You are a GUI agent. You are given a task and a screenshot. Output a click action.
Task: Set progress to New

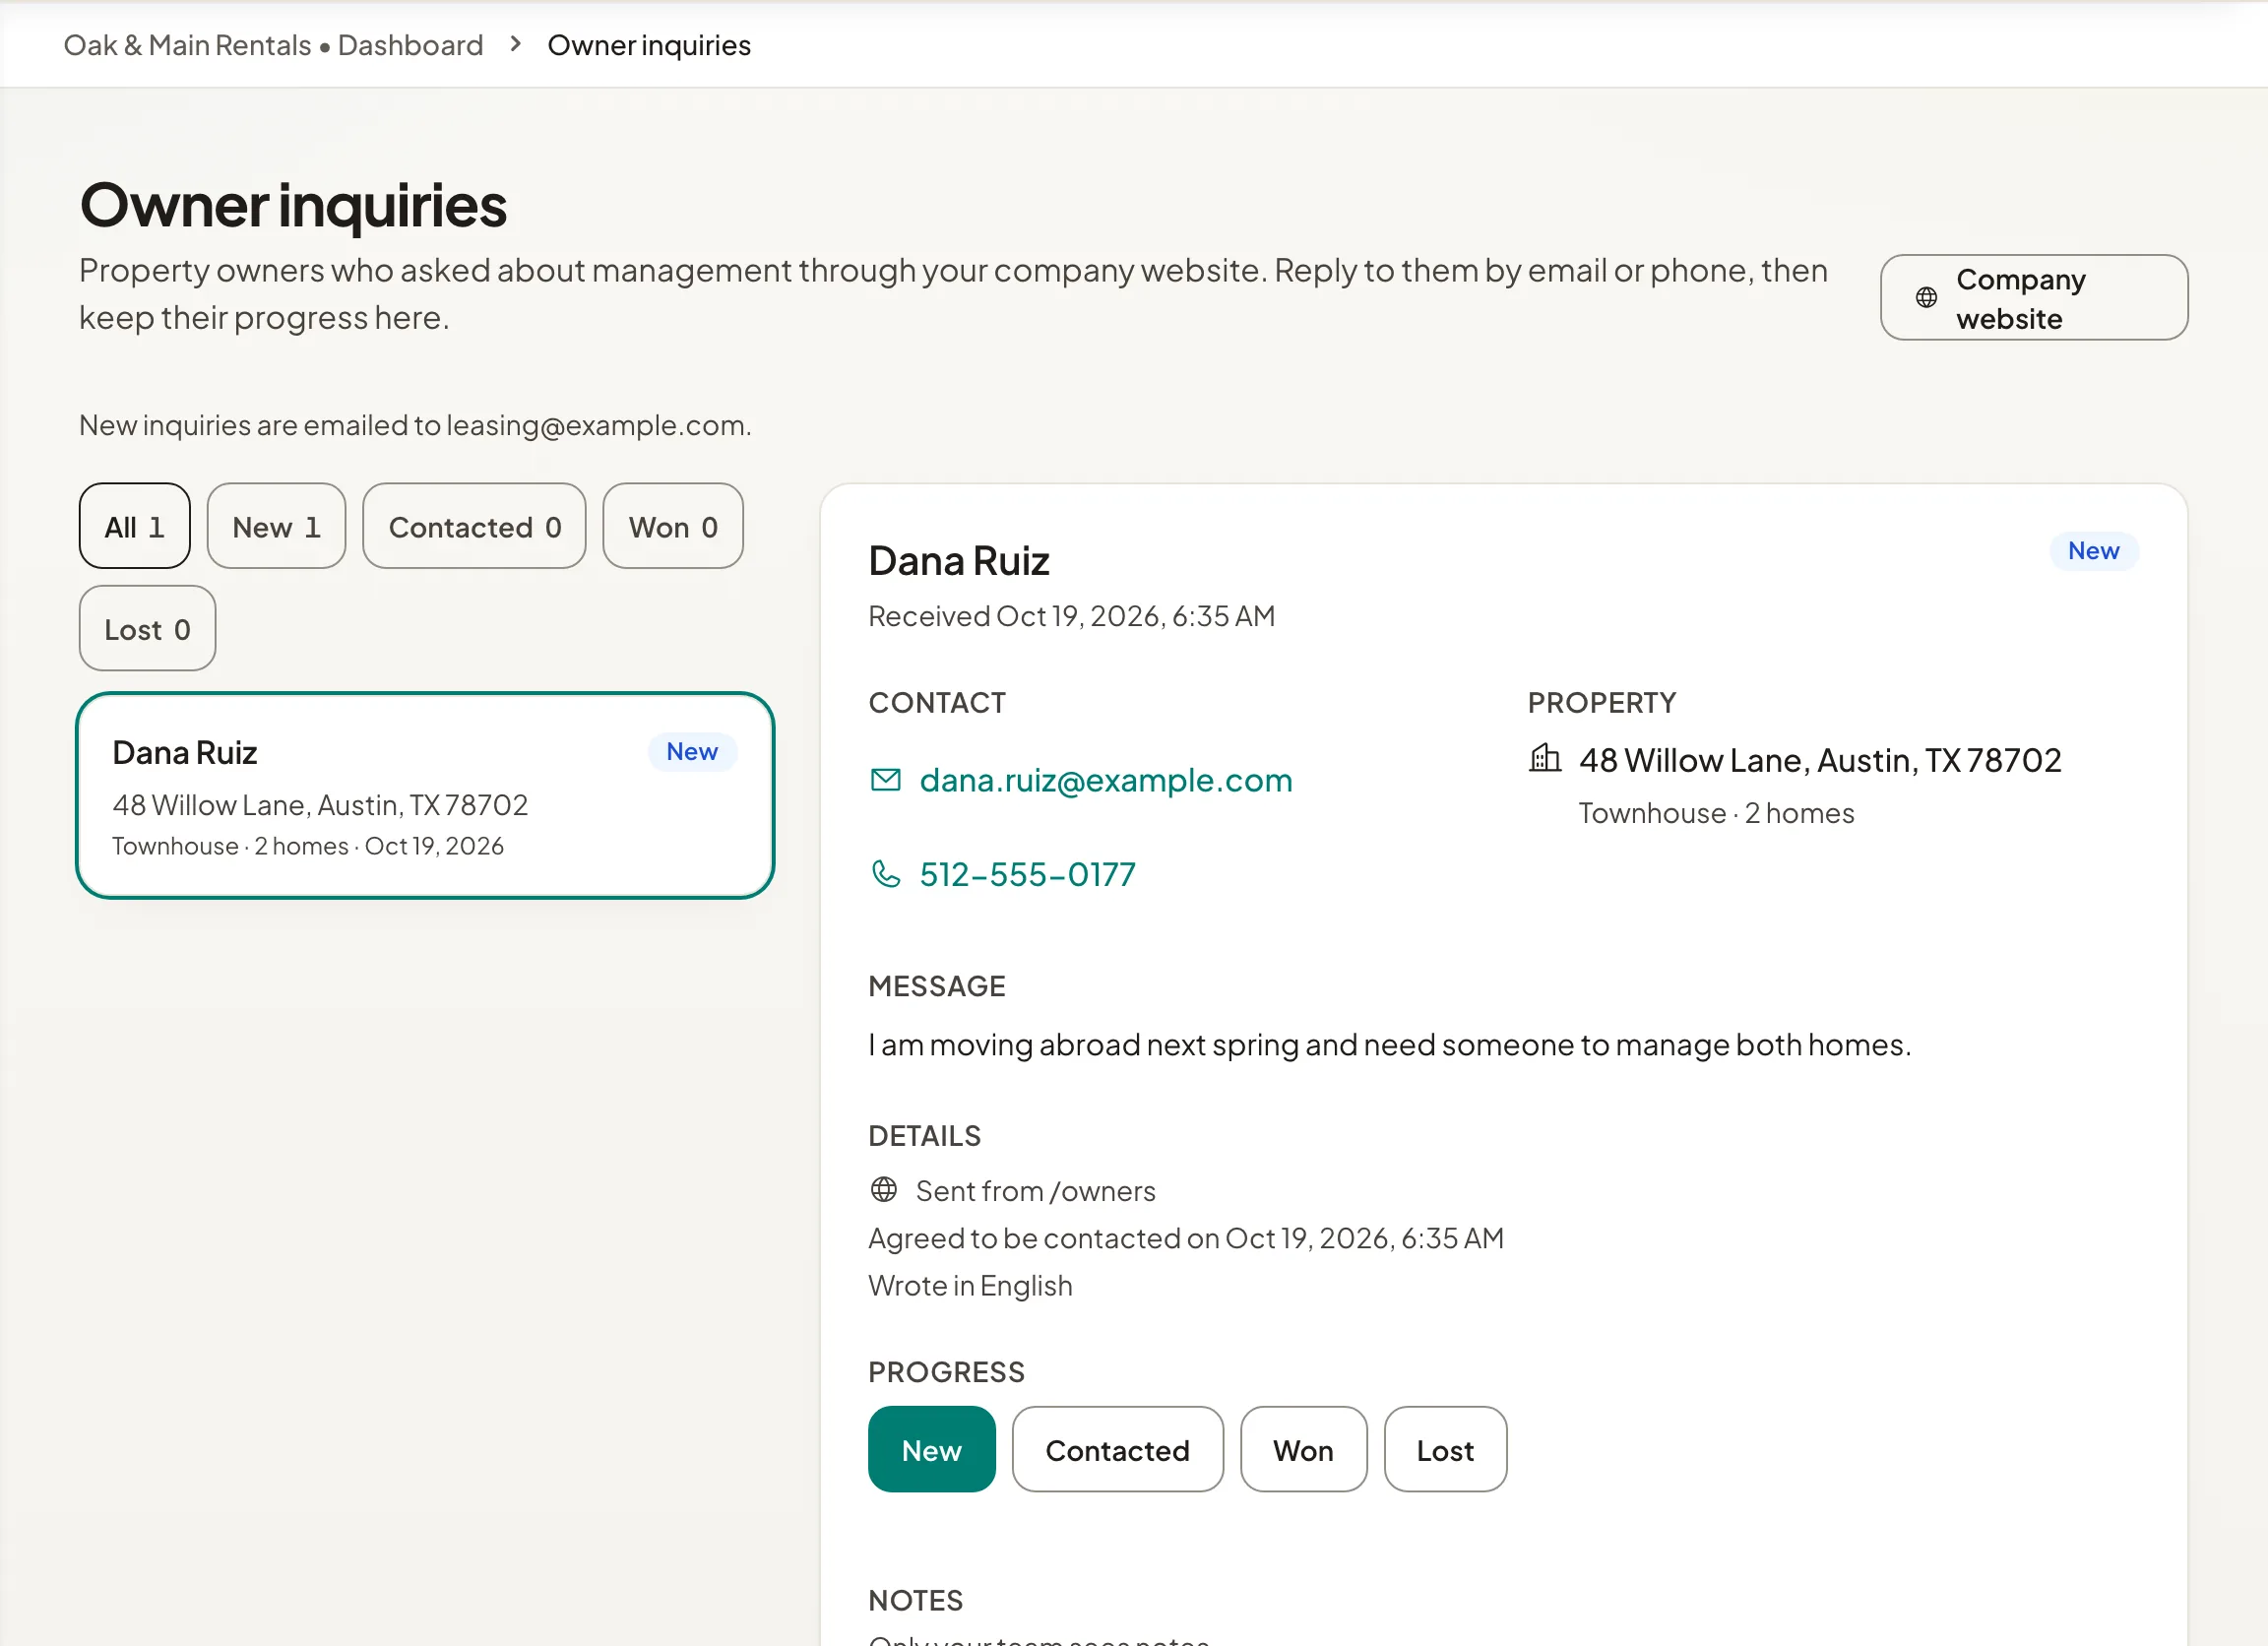pos(931,1449)
